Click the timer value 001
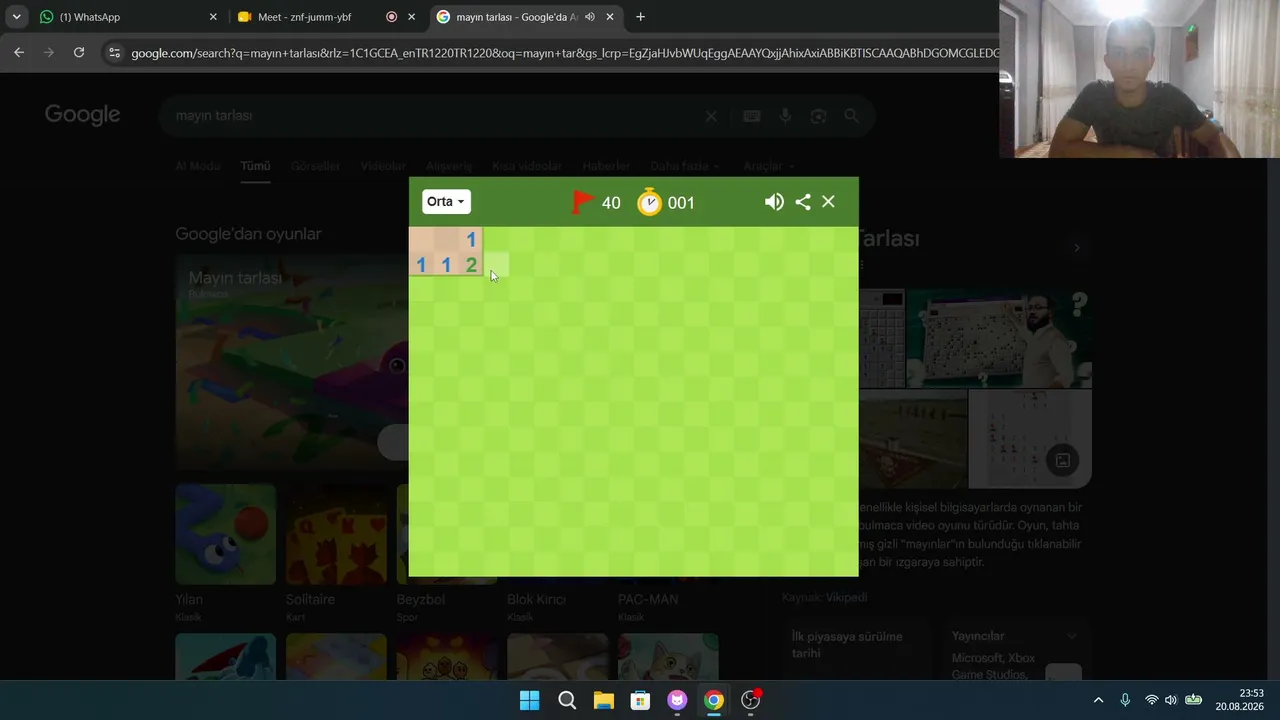 tap(681, 203)
